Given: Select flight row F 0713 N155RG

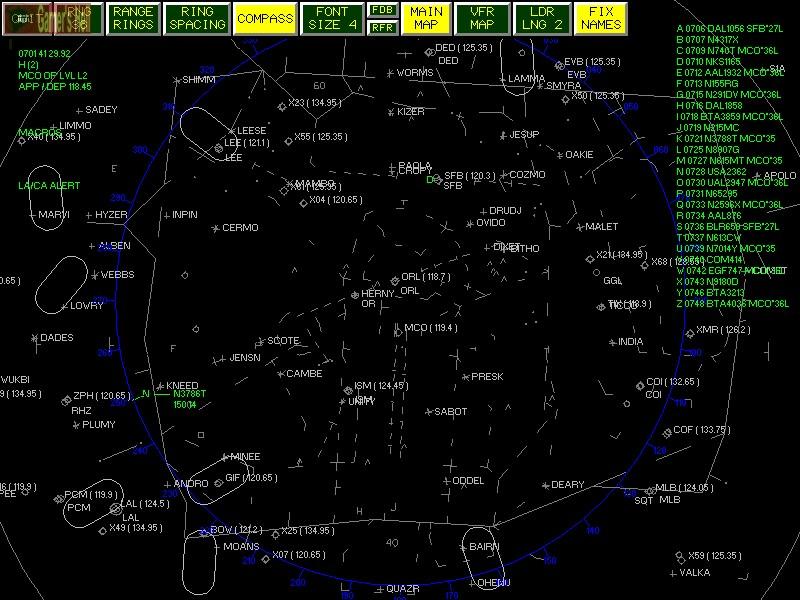Looking at the screenshot, I should click(707, 84).
